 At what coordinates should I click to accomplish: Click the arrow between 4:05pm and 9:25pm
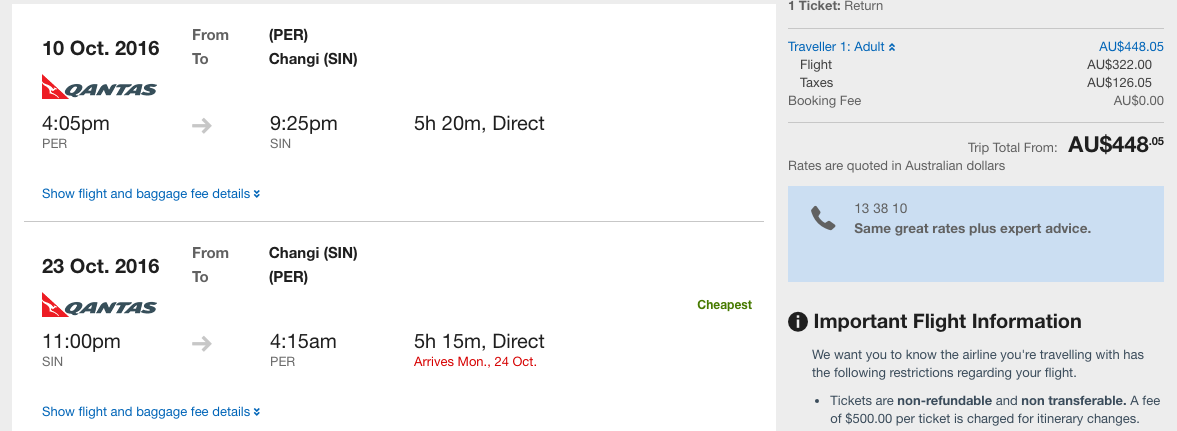point(201,125)
